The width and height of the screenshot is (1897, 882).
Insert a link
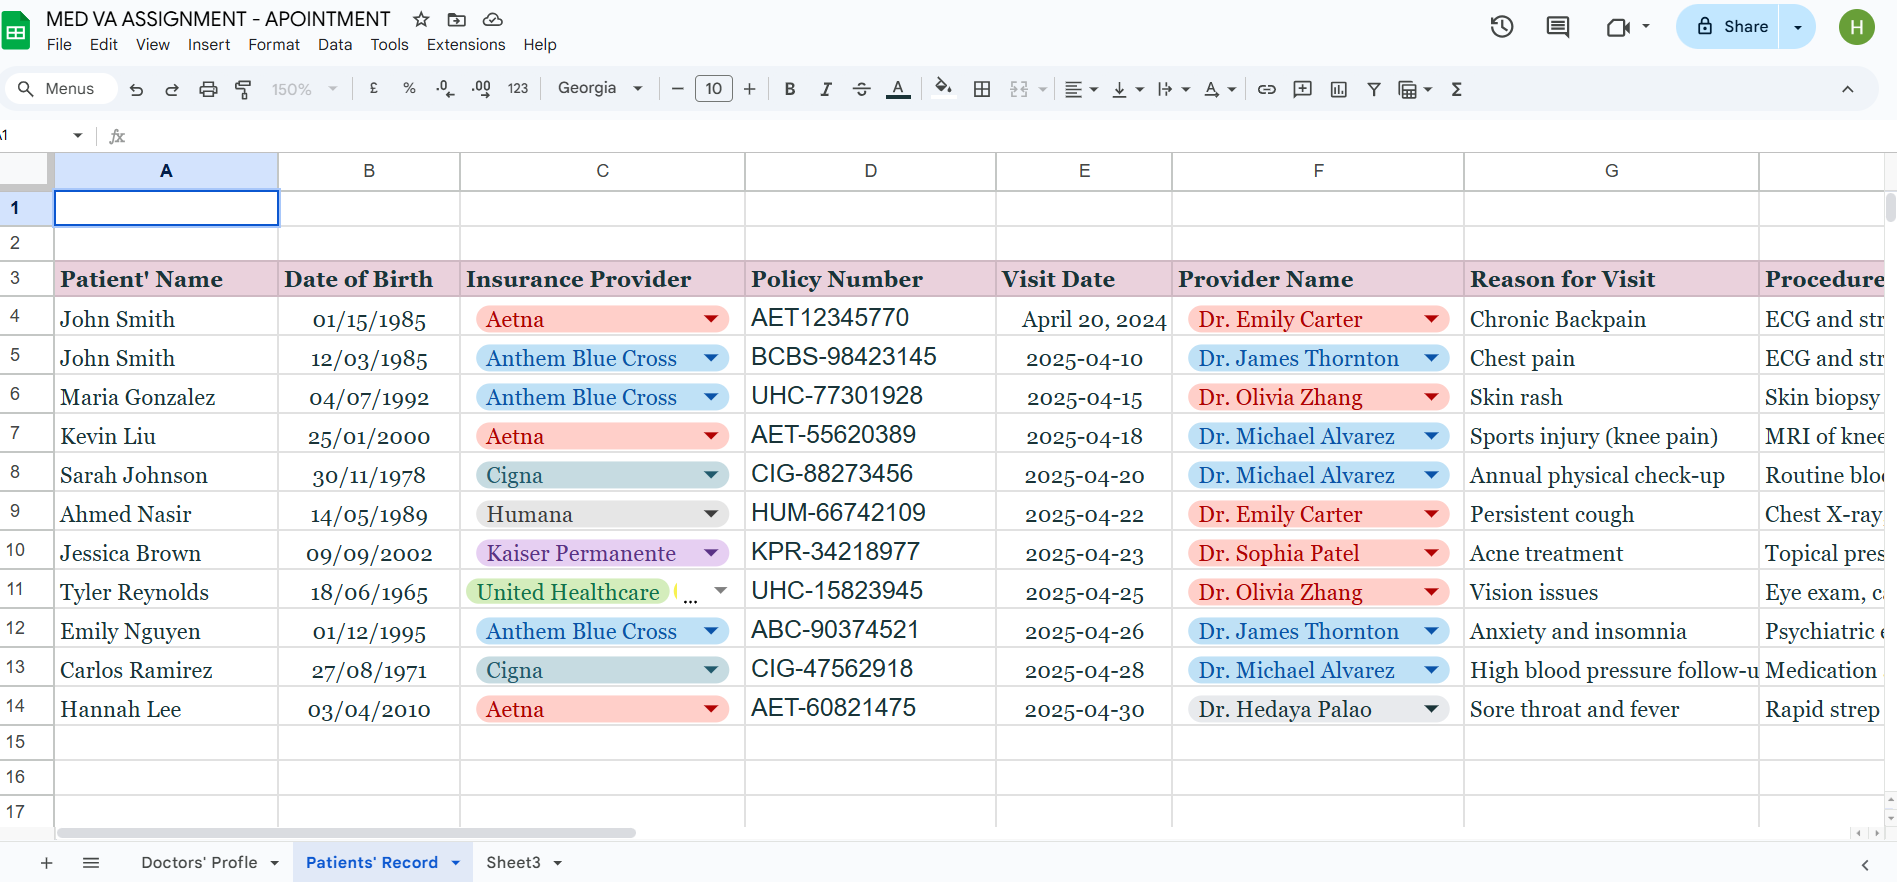click(1266, 89)
